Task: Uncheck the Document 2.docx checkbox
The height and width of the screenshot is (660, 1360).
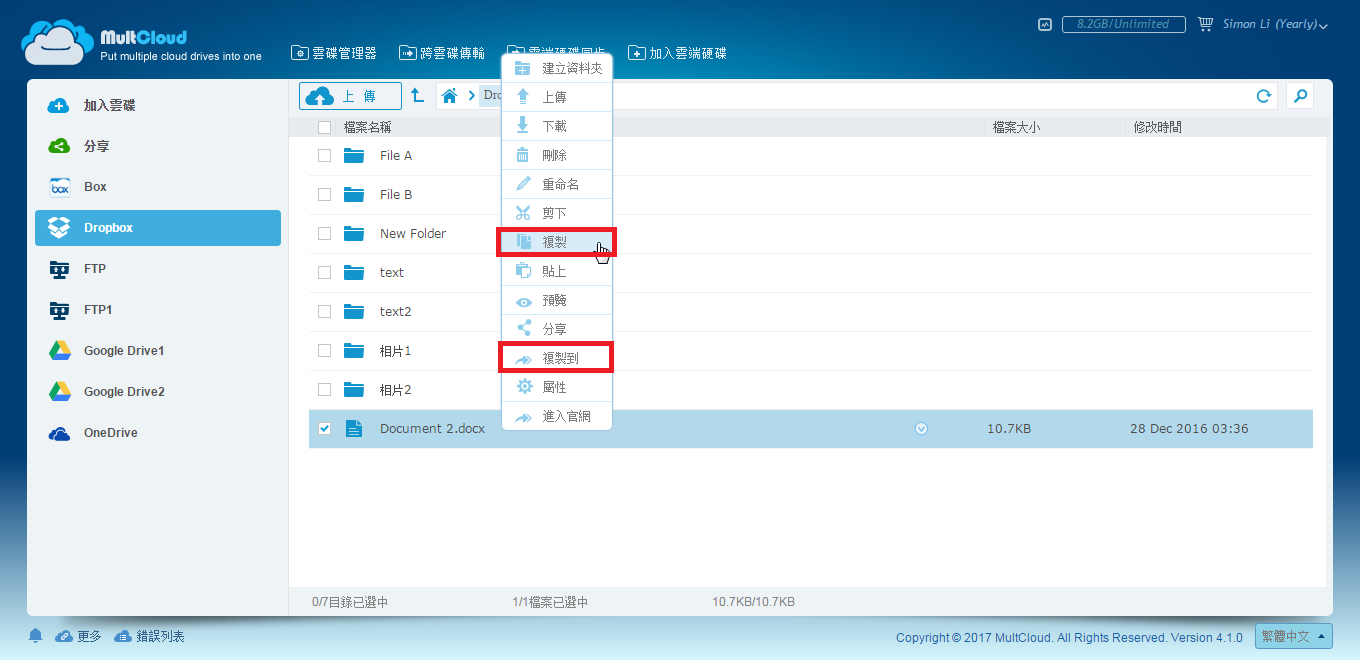Action: point(324,428)
